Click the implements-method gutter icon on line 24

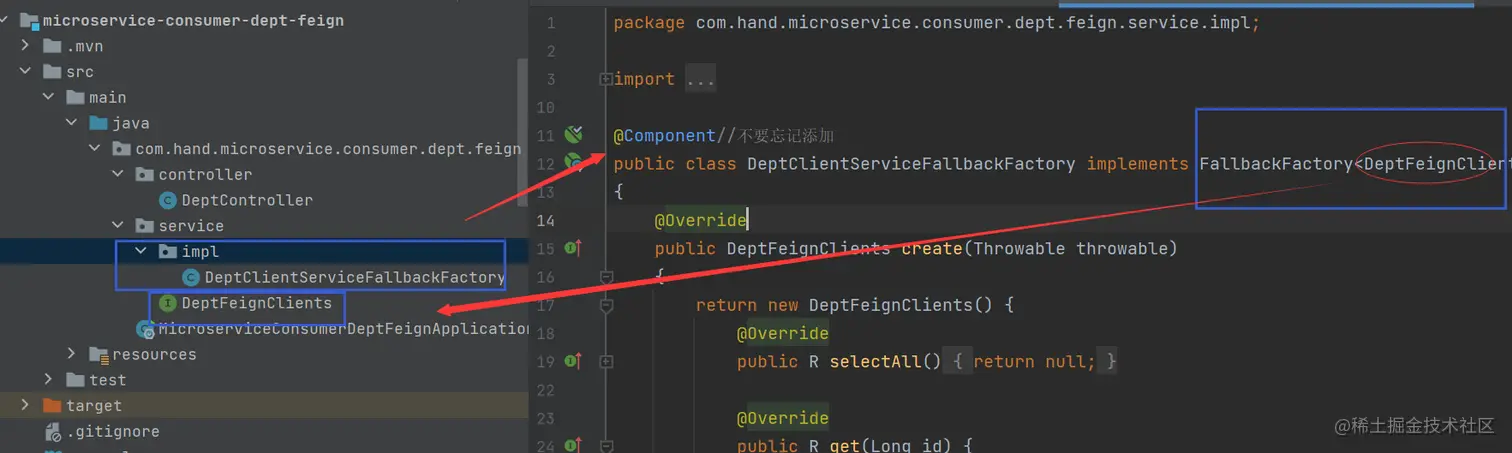point(573,445)
